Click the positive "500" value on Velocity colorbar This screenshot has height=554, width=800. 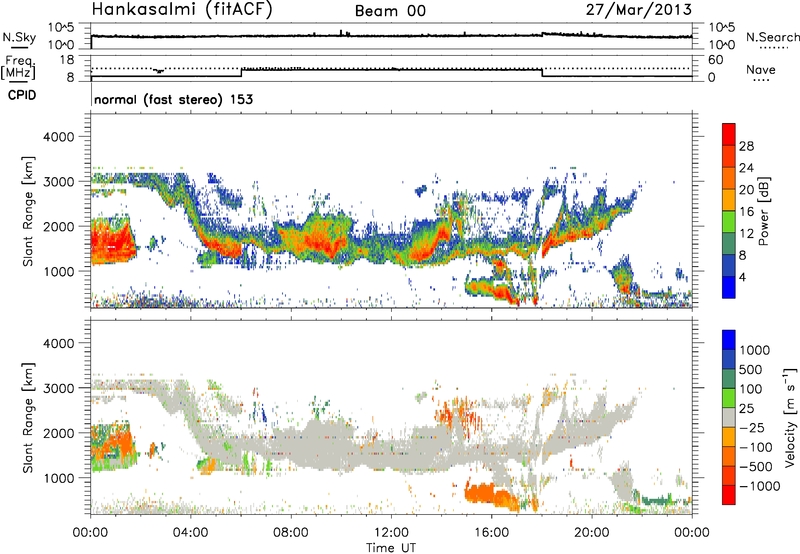pos(751,369)
